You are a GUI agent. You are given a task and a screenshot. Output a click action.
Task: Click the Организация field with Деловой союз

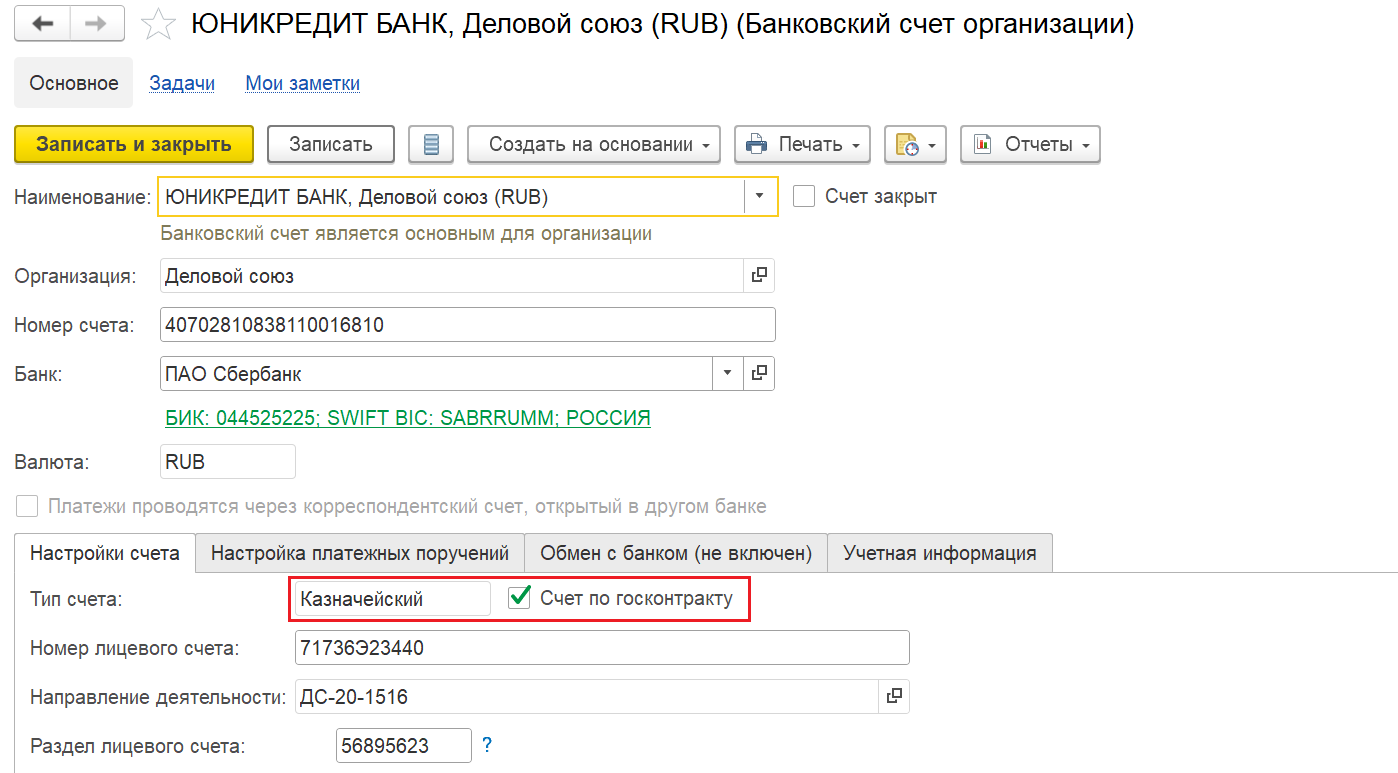click(x=452, y=275)
